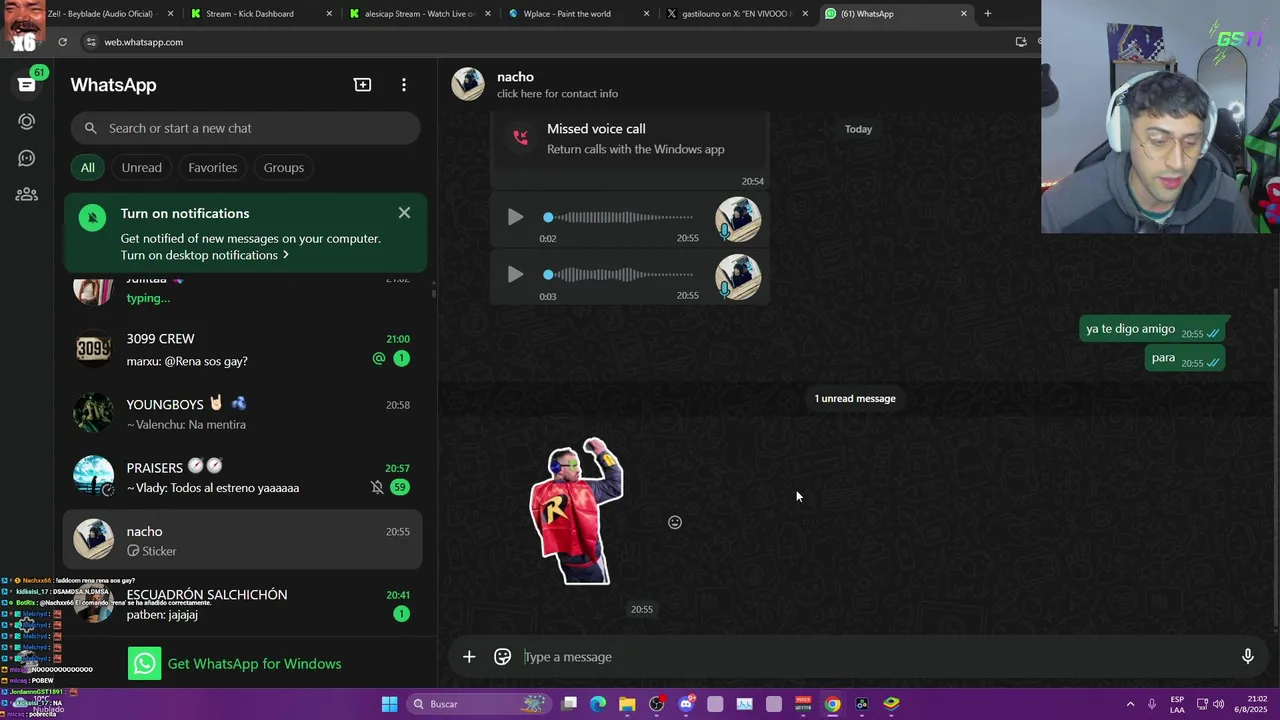
Task: Click Turn on desktop notifications link
Action: pyautogui.click(x=205, y=255)
